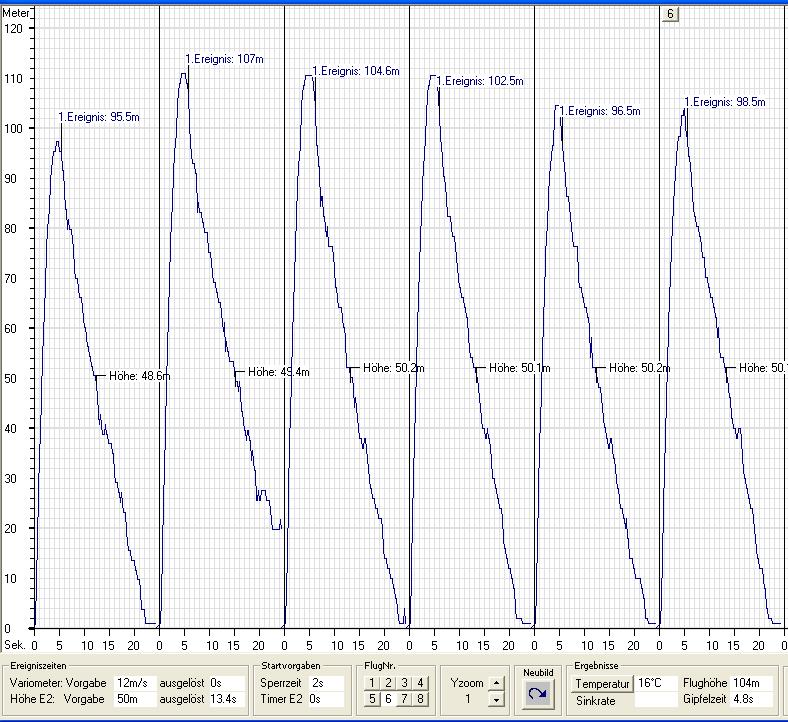Select flight number 2 button
This screenshot has height=722, width=788.
click(388, 683)
